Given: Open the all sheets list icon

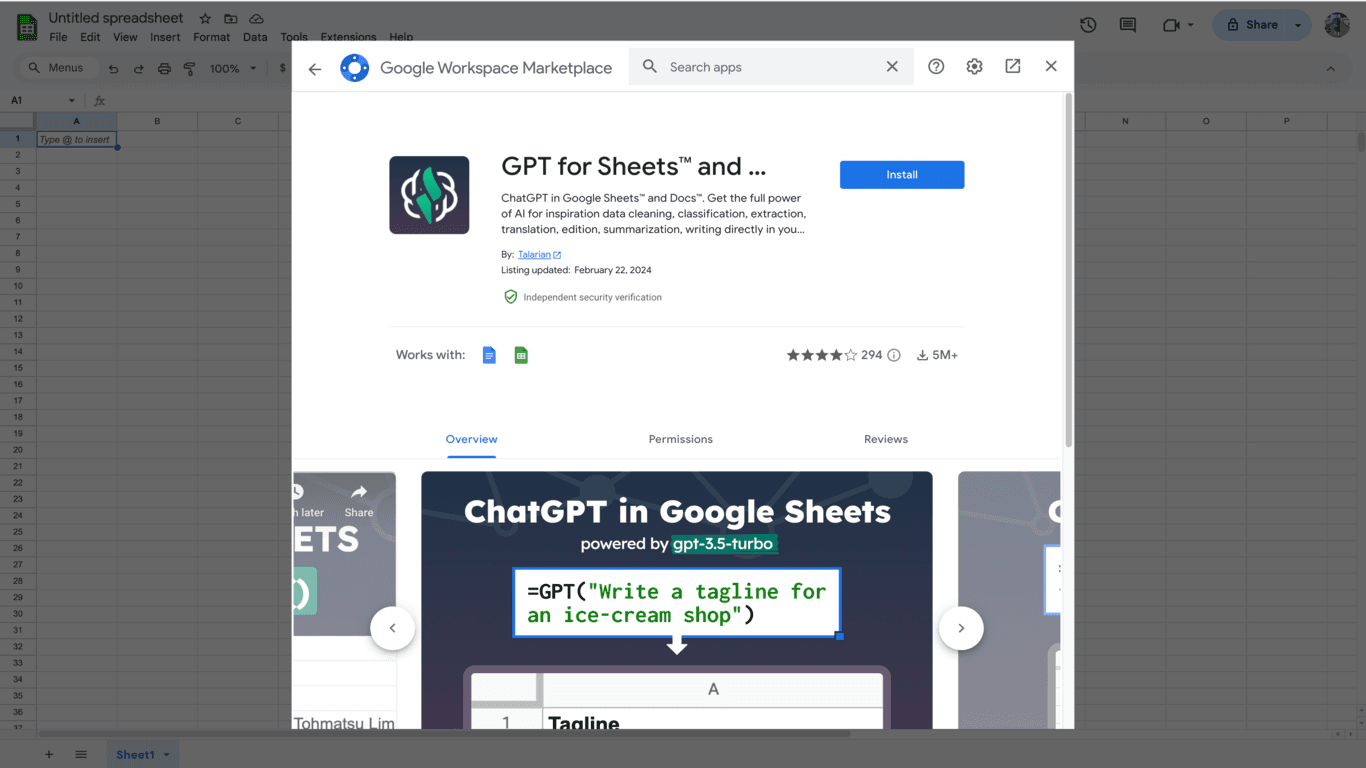Looking at the screenshot, I should [81, 755].
